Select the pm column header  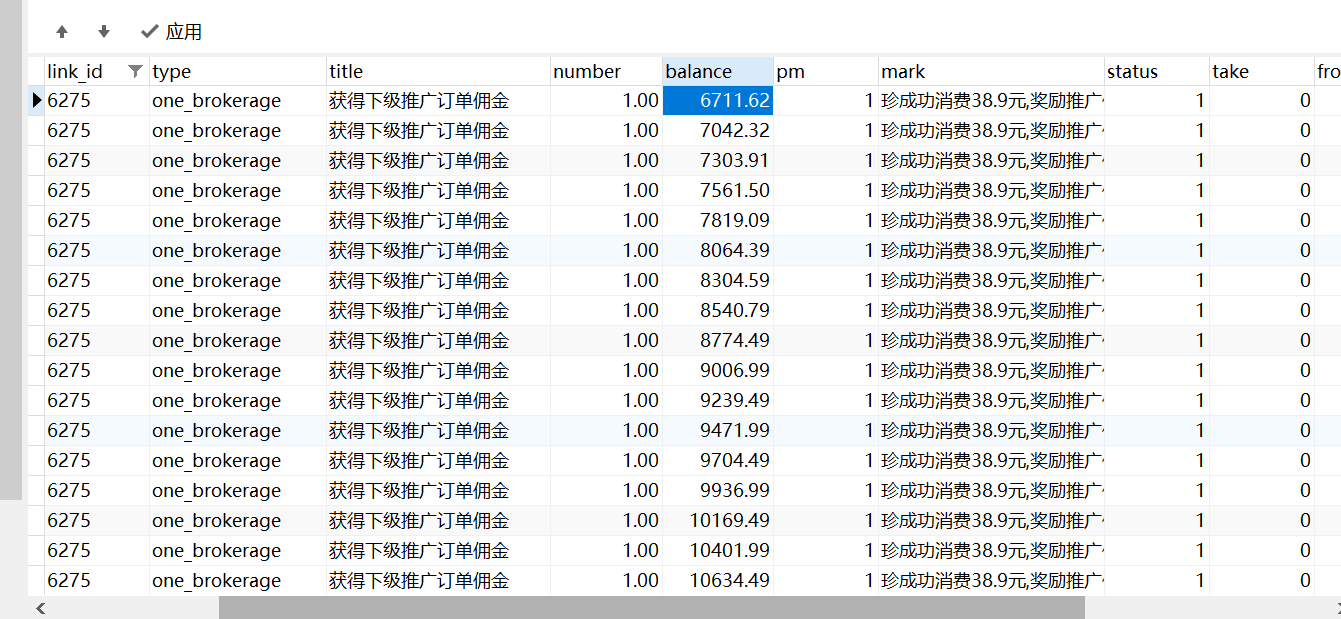coord(790,71)
